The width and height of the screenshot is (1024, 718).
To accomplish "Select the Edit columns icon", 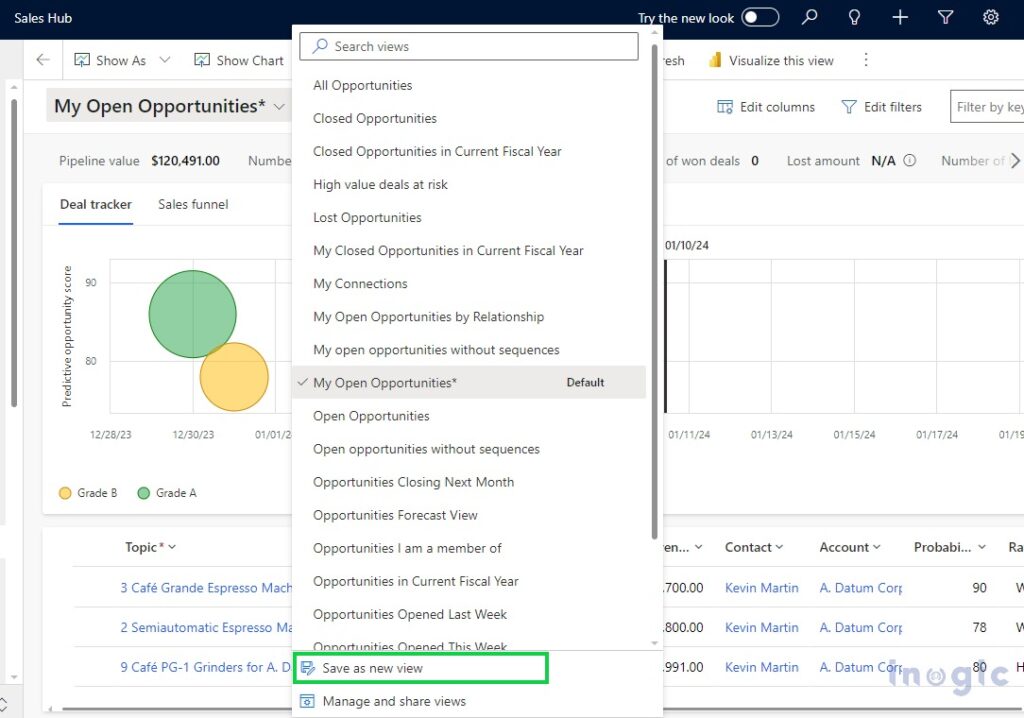I will point(726,106).
